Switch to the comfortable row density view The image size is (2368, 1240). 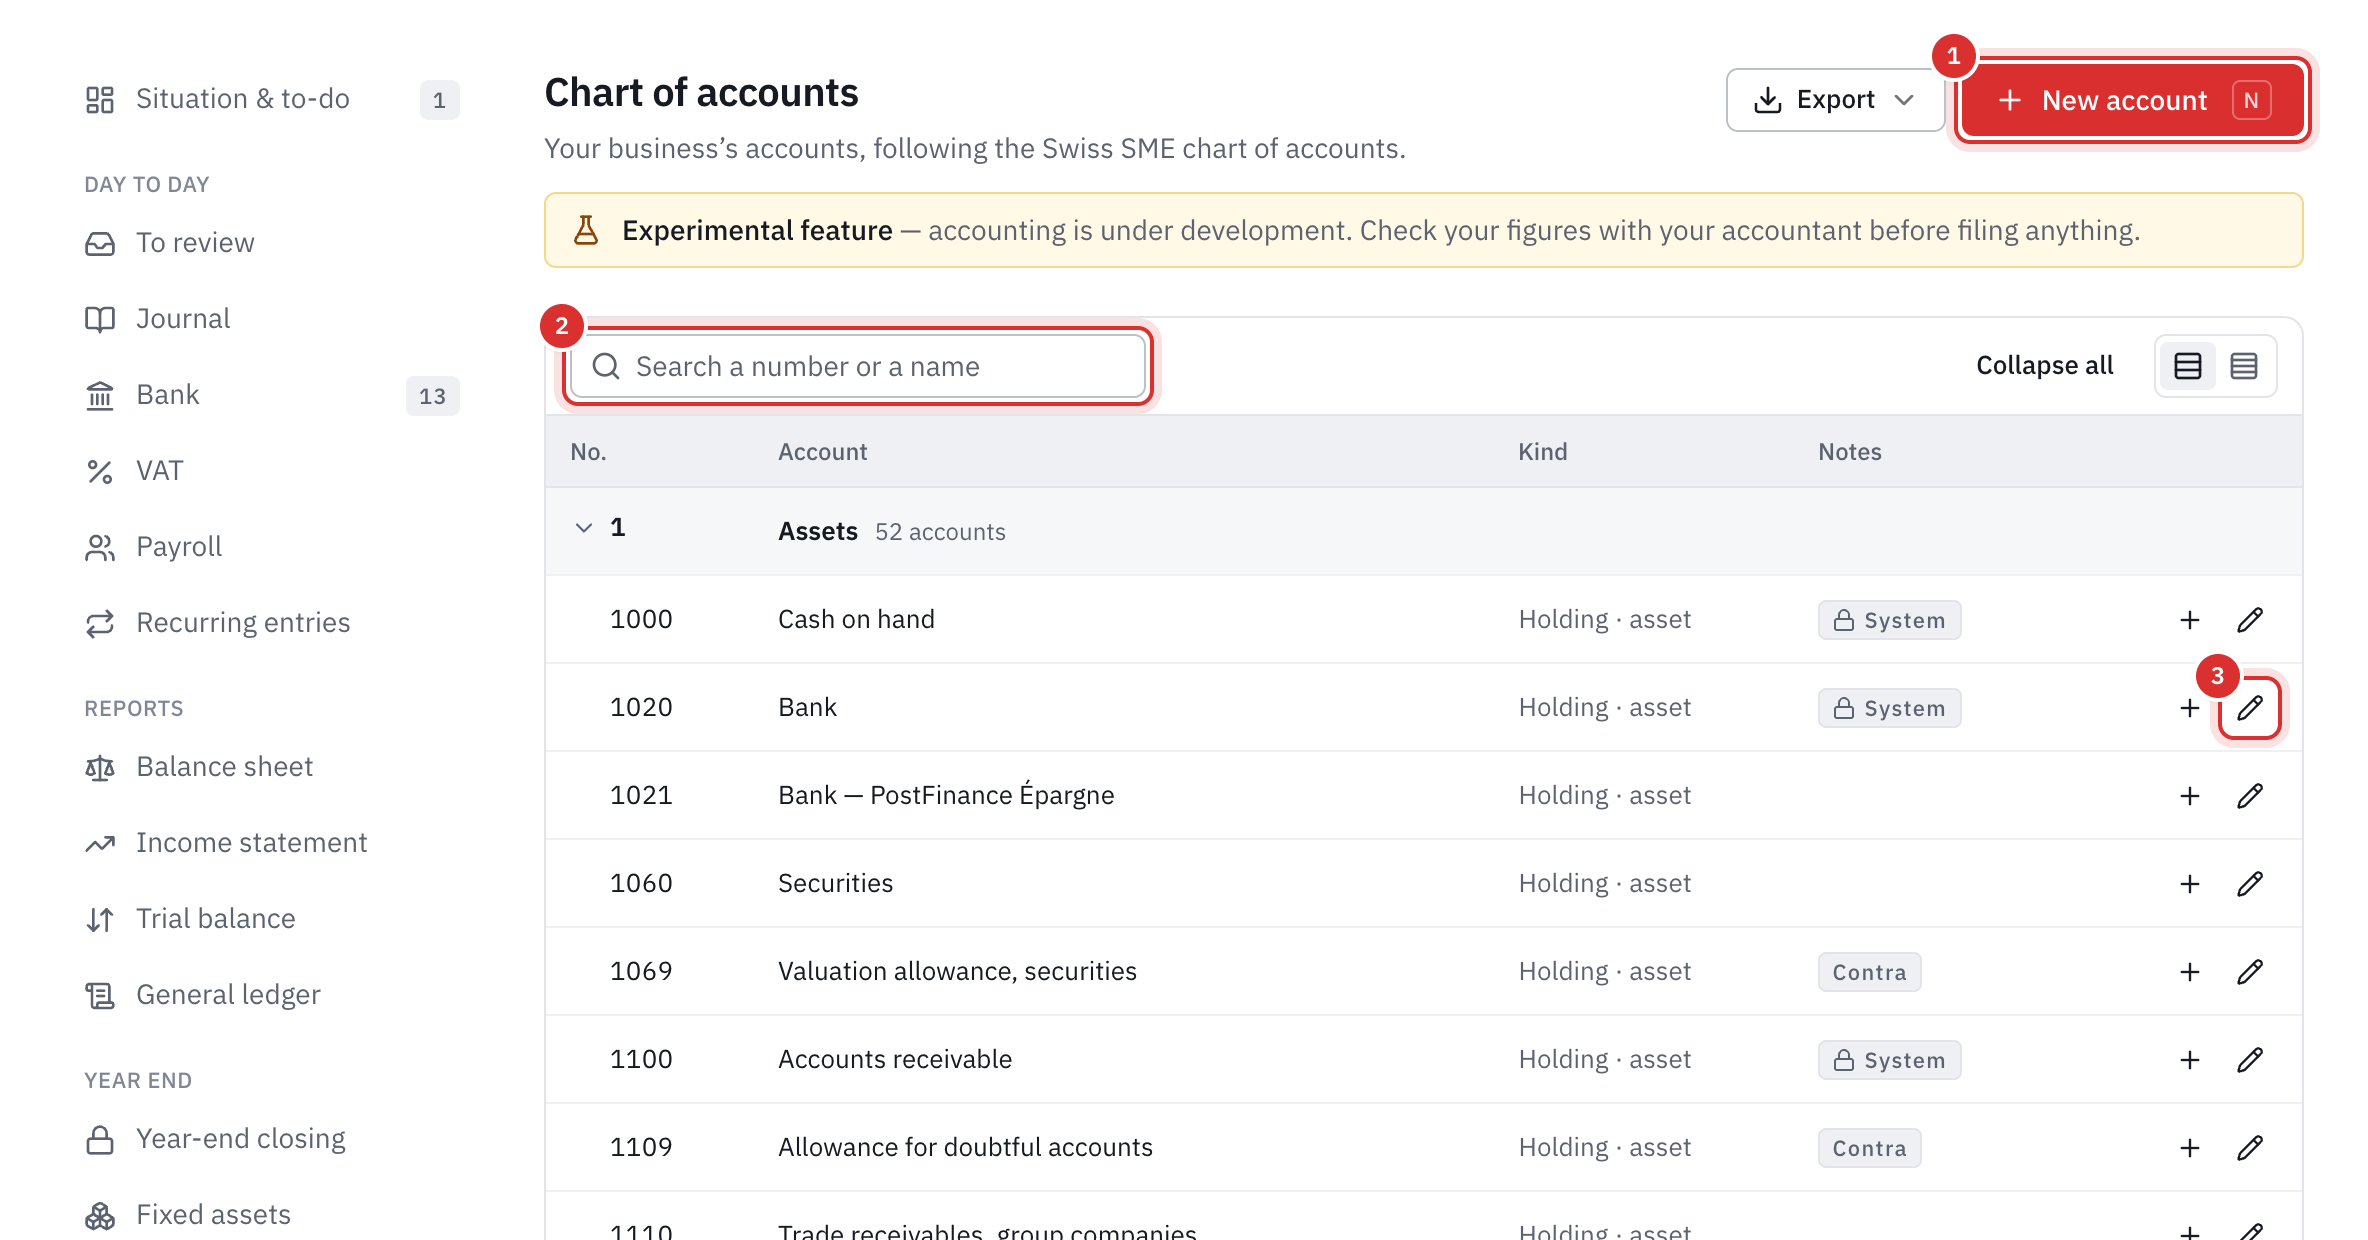(x=2187, y=366)
